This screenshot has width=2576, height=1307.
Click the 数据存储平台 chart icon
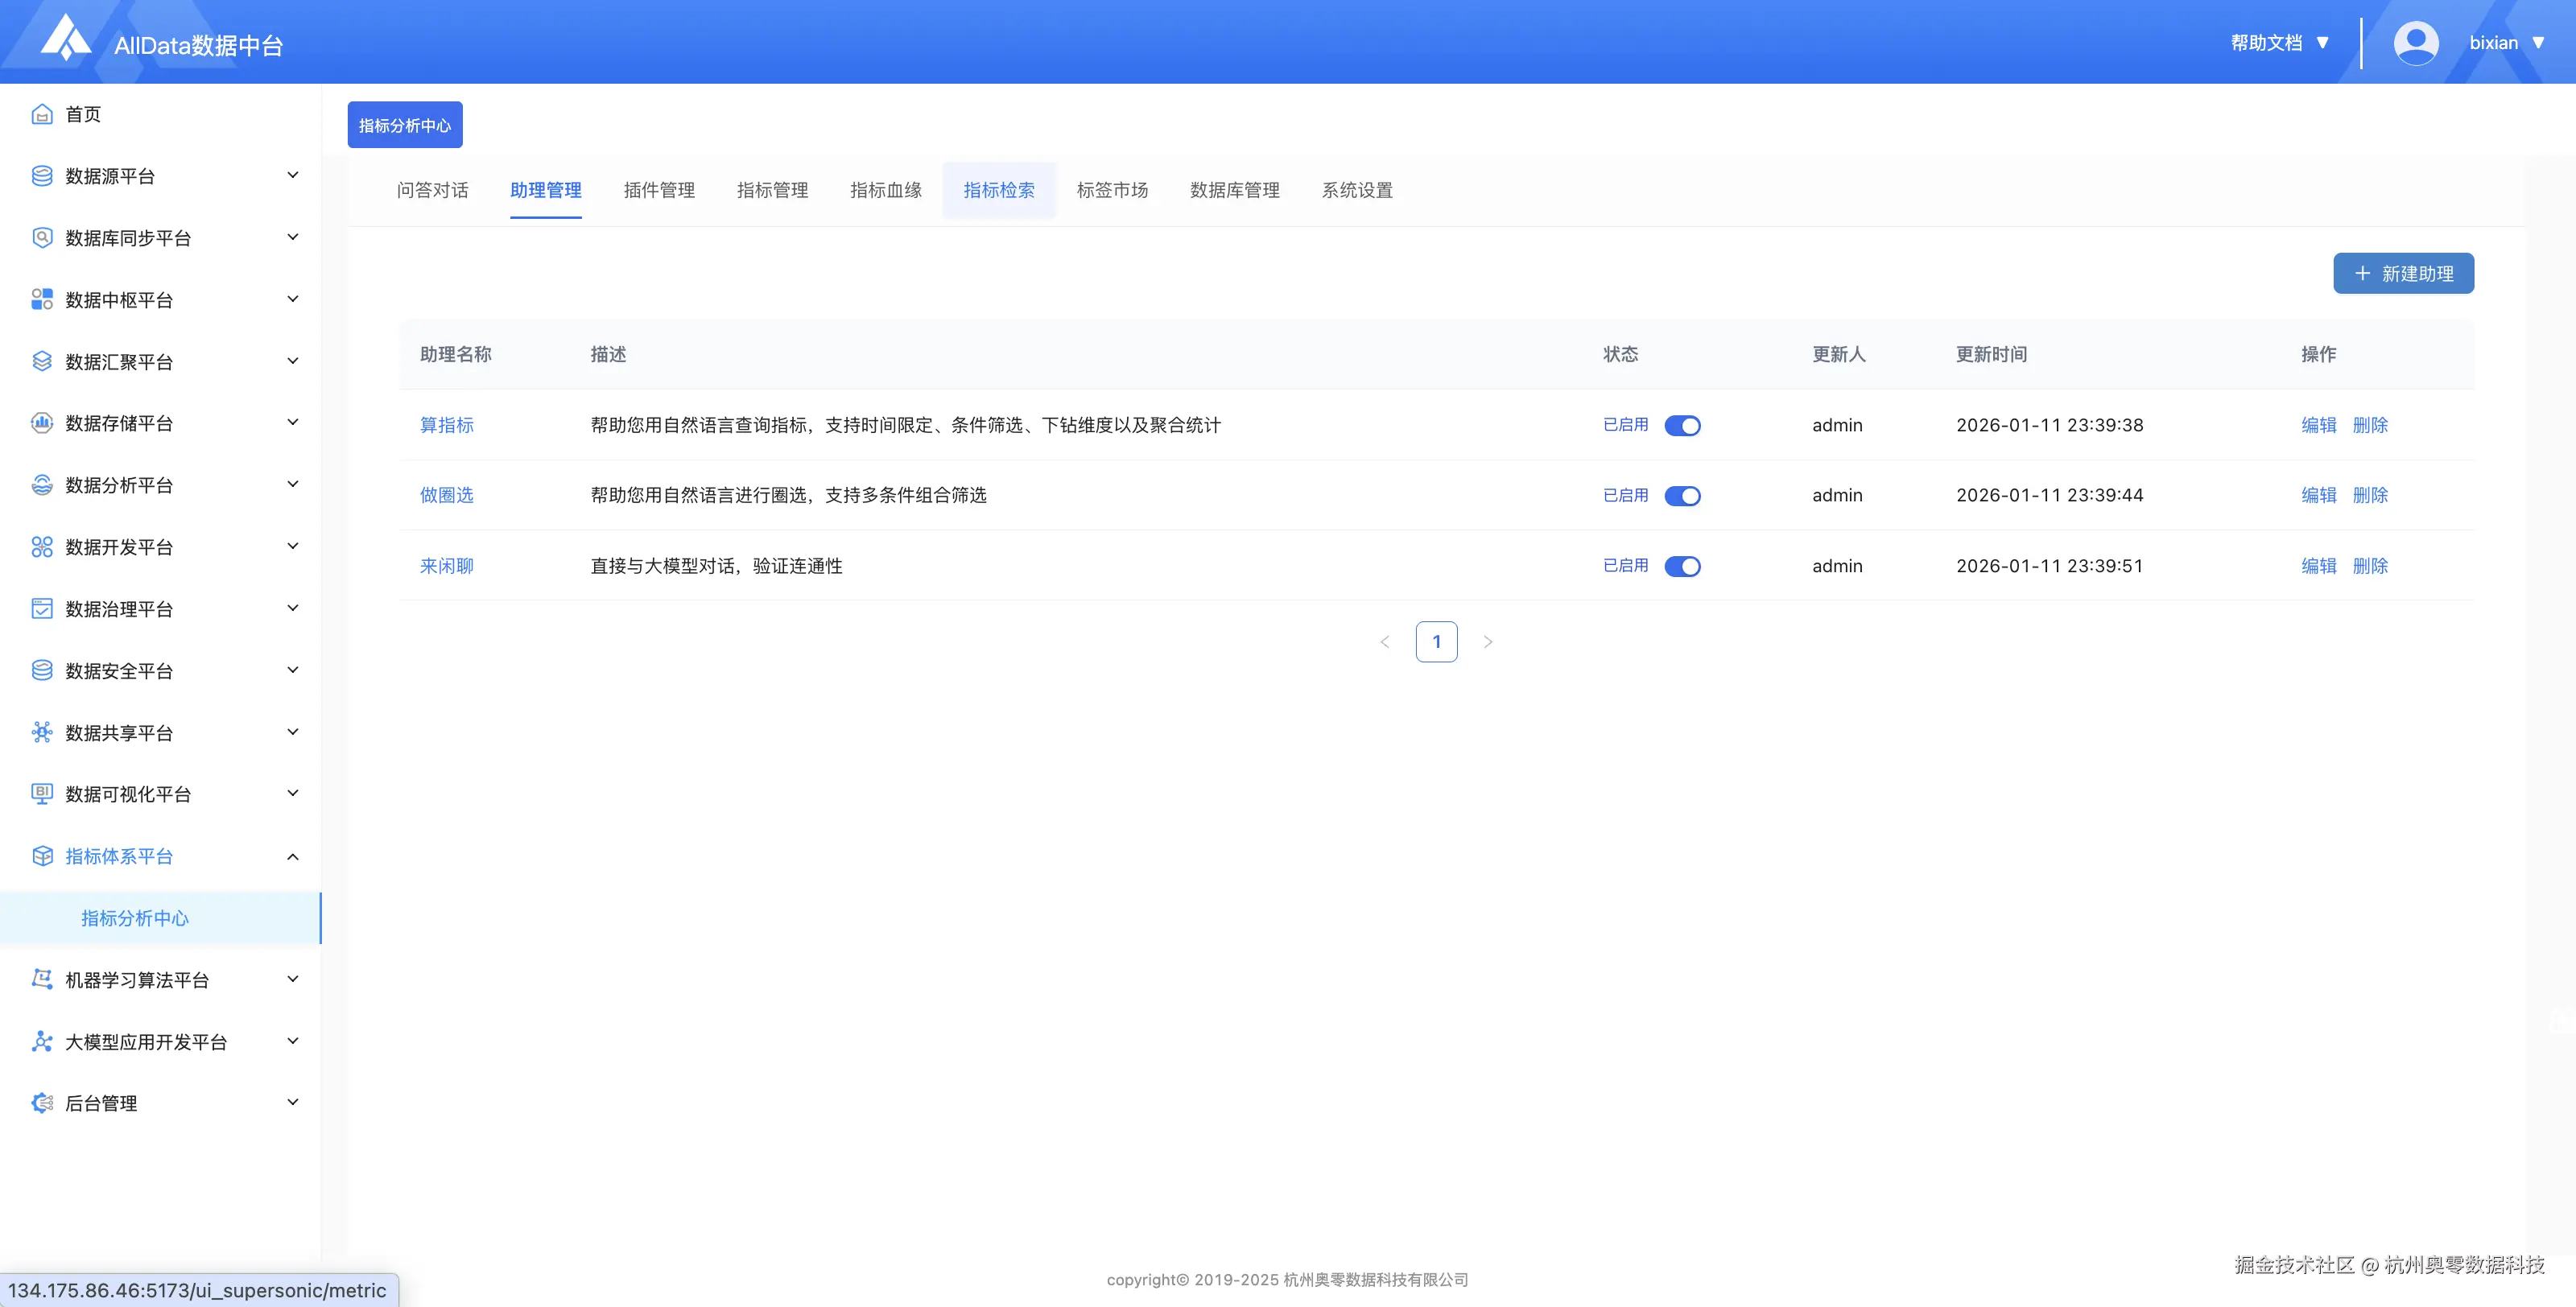click(x=42, y=423)
